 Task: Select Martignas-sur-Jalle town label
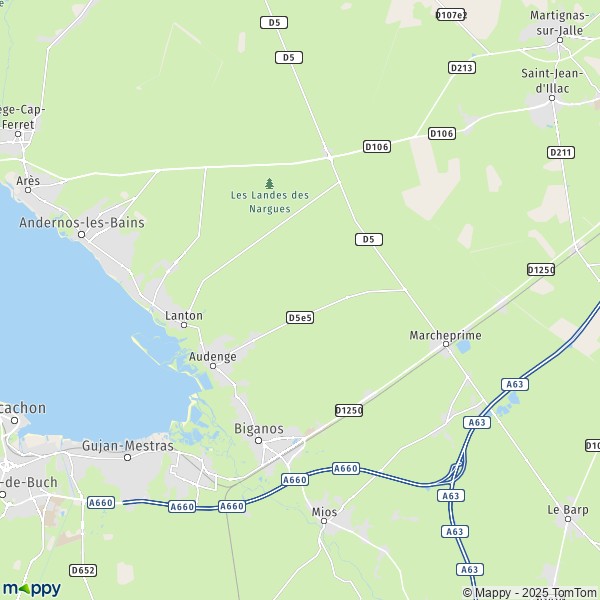[559, 23]
